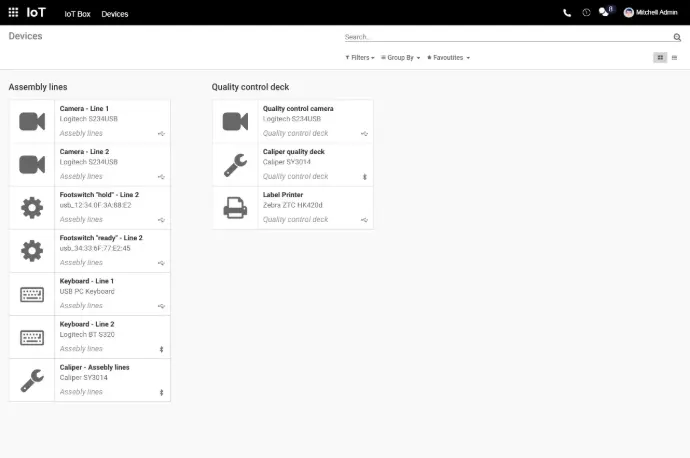Click wrench icon of Caliper - Assebly lines
Viewport: 690px width, 458px height.
click(x=32, y=381)
